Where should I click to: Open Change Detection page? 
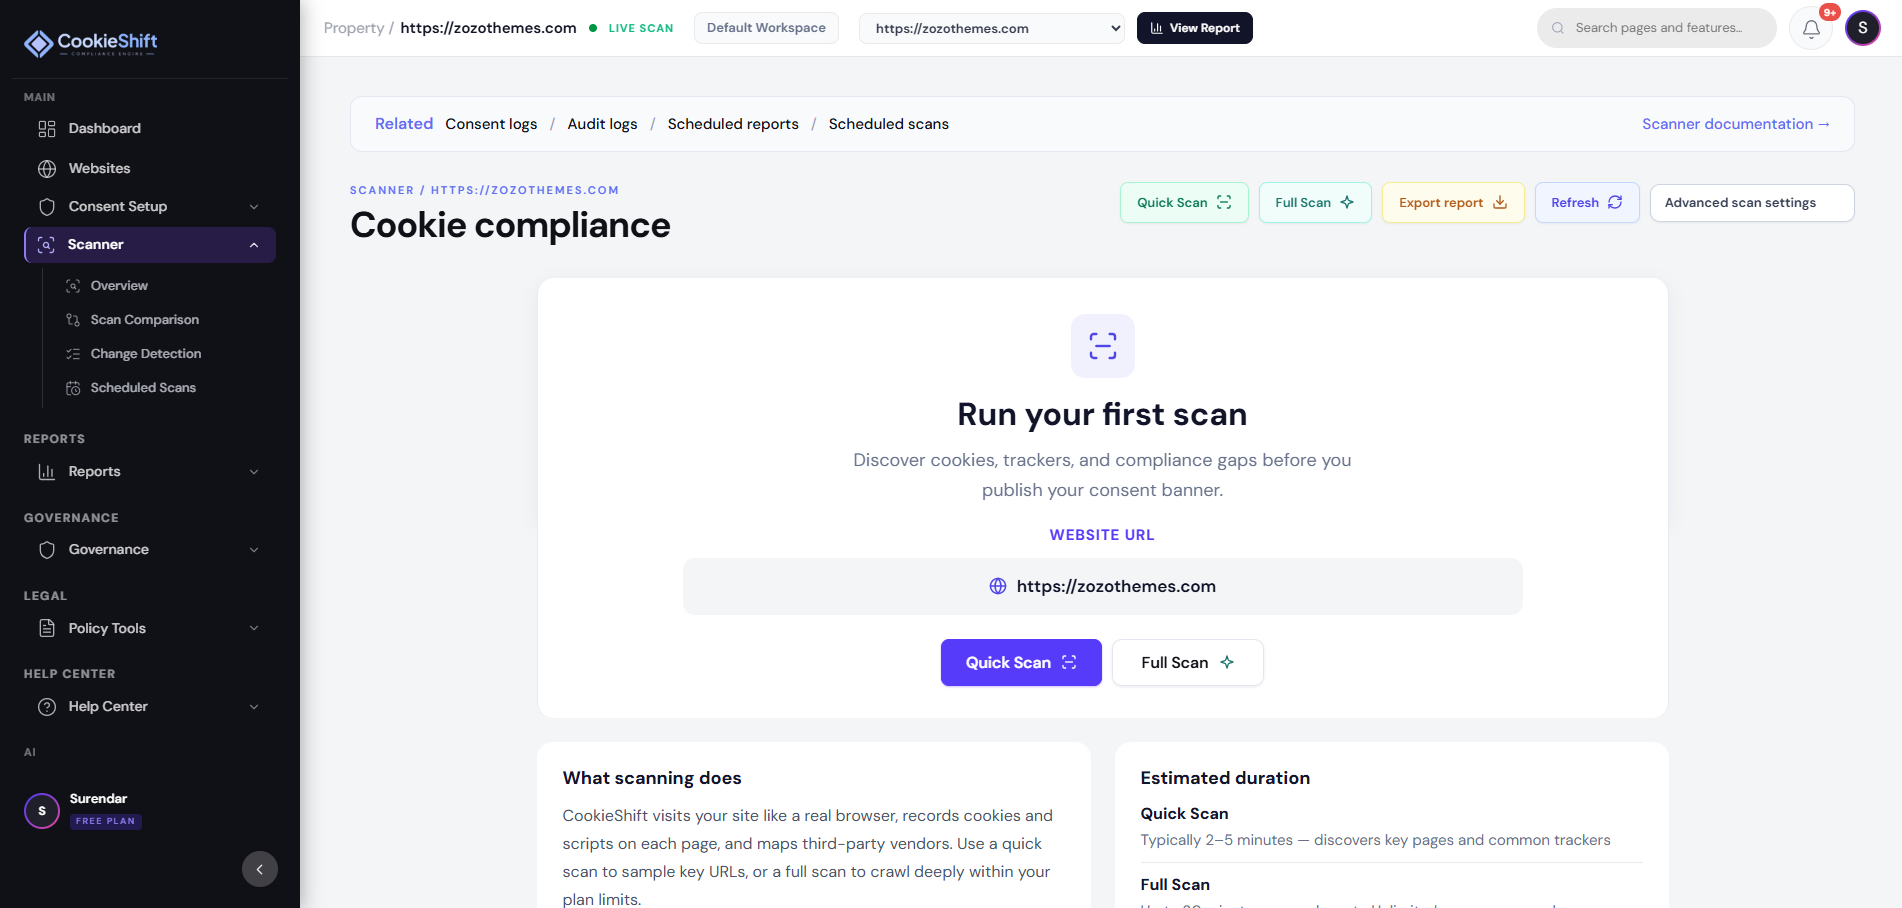coord(146,354)
